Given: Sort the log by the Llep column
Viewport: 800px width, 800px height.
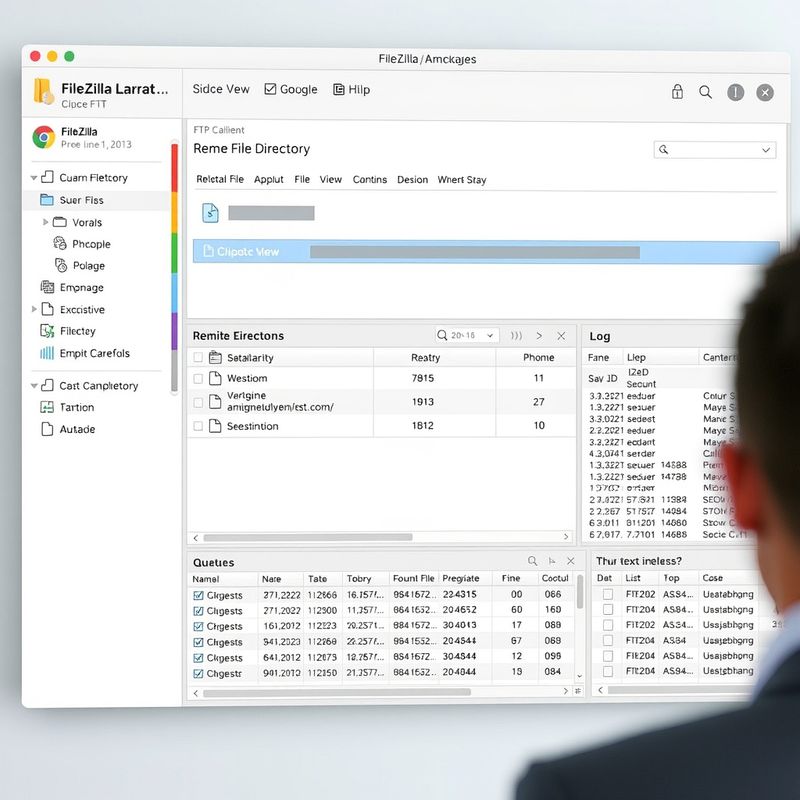Looking at the screenshot, I should click(x=636, y=358).
